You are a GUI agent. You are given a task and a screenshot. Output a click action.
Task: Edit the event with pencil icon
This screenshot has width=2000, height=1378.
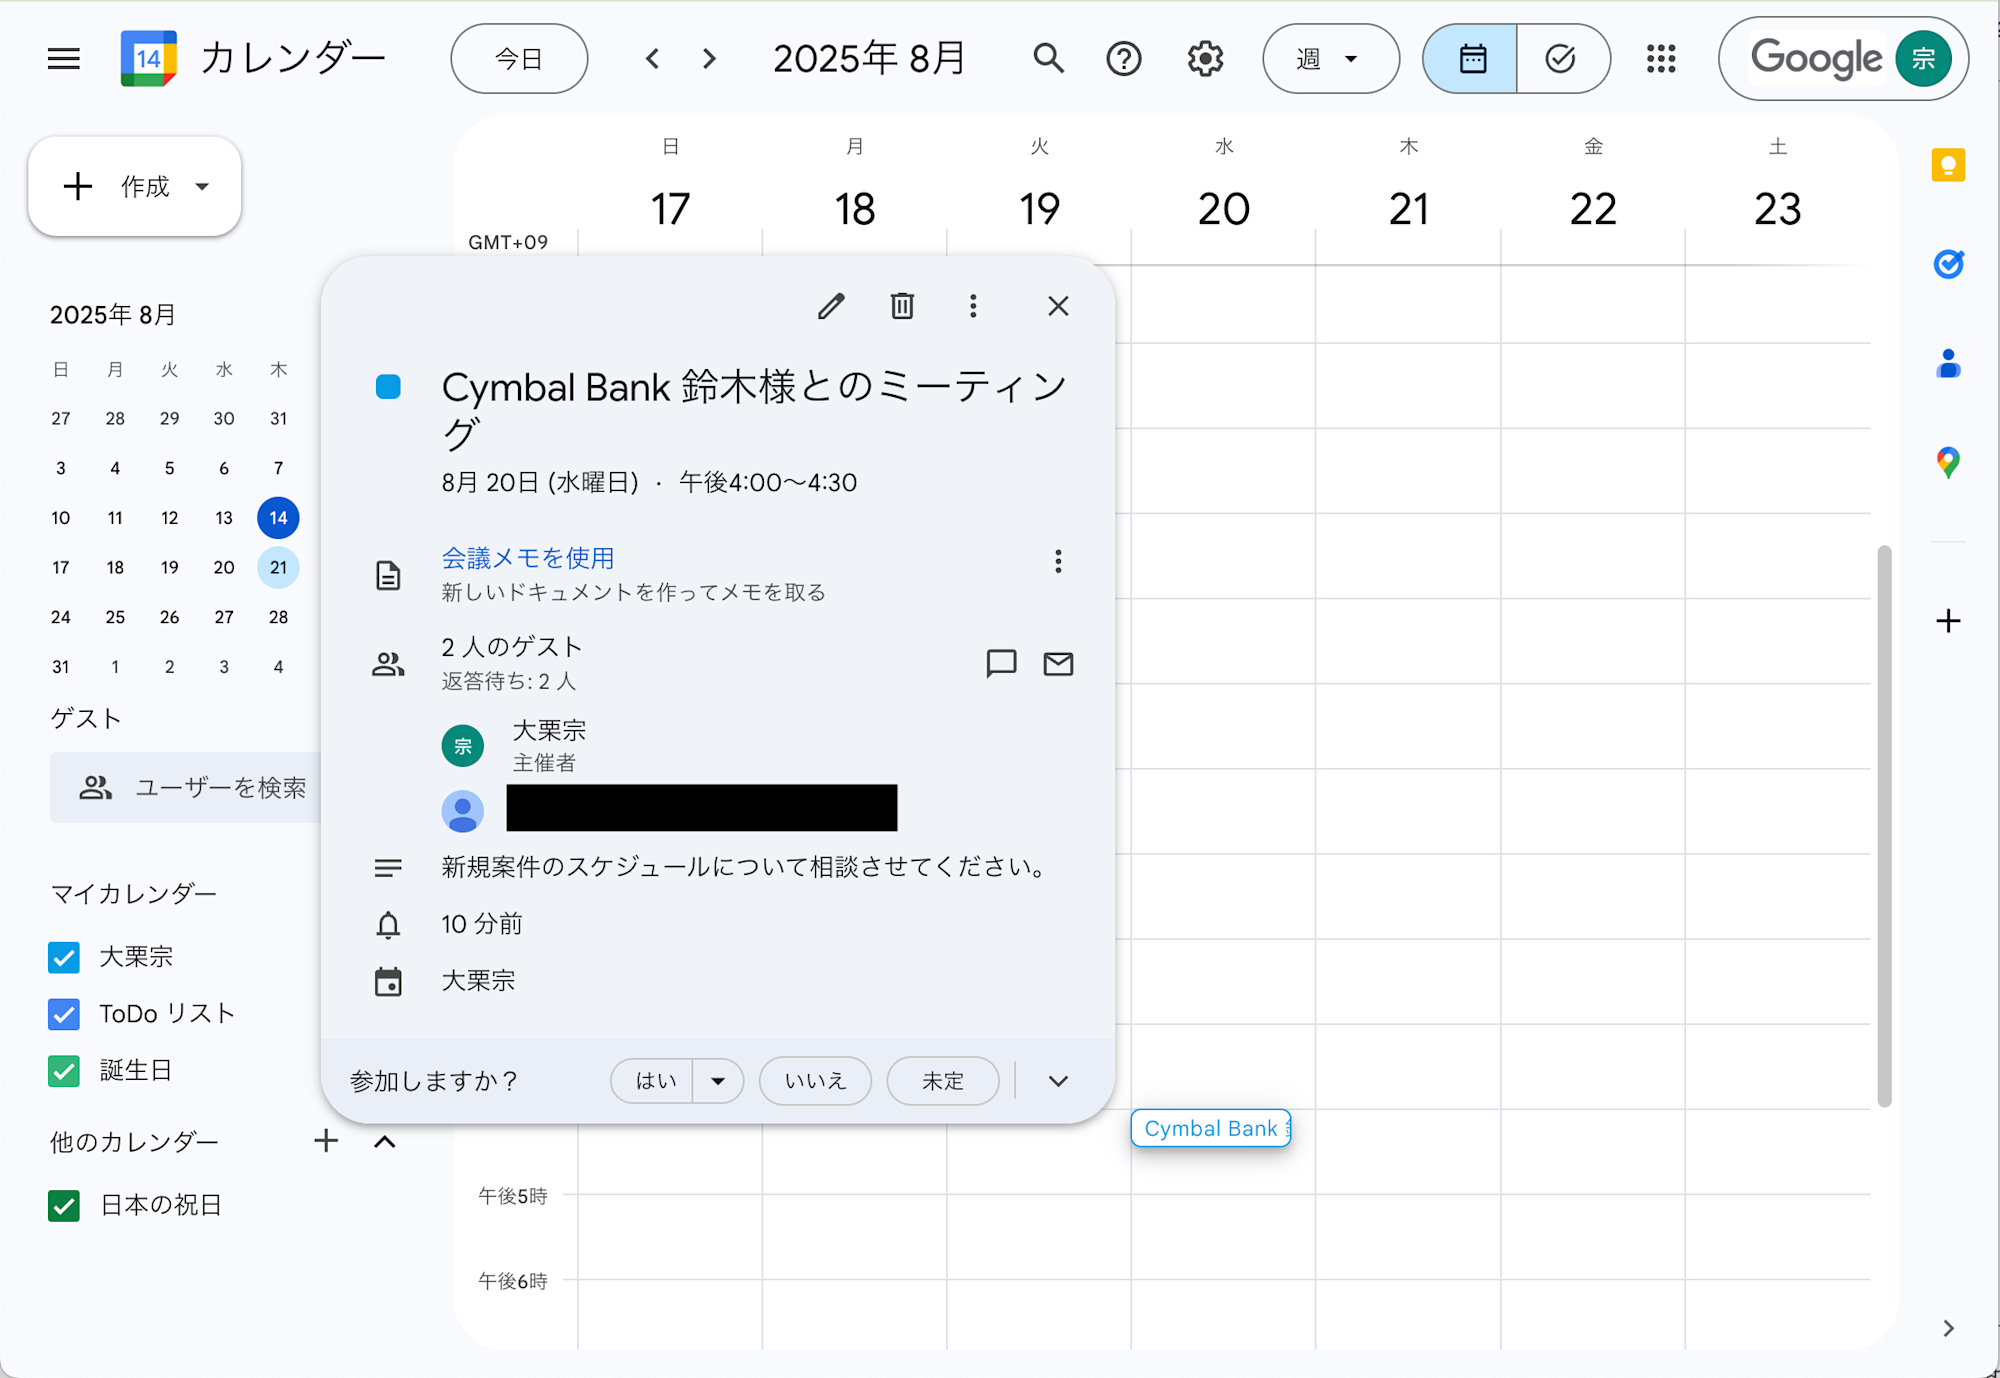[831, 306]
